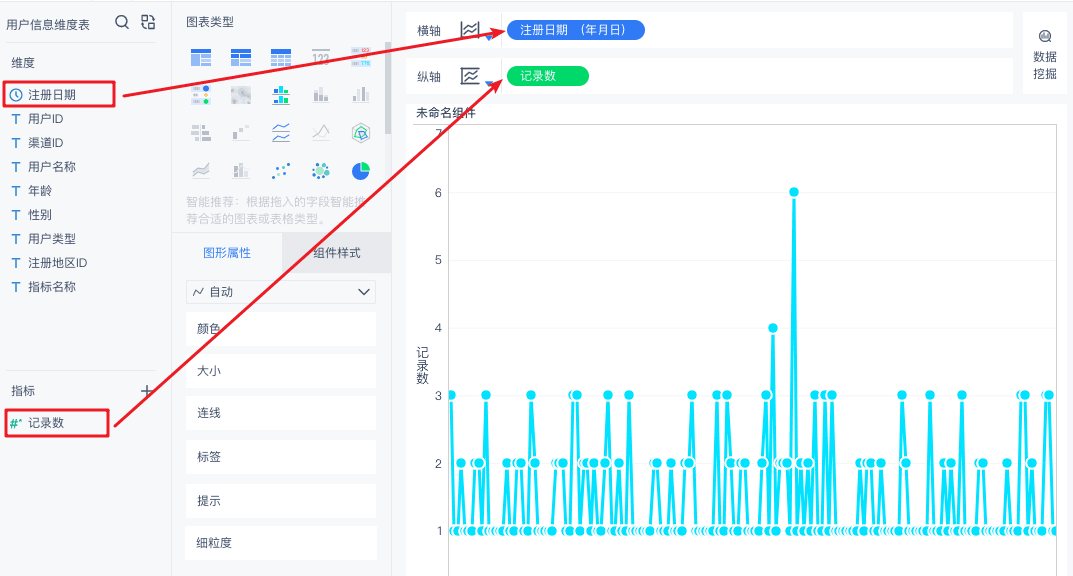
Task: Select the detail table chart type
Action: click(281, 57)
